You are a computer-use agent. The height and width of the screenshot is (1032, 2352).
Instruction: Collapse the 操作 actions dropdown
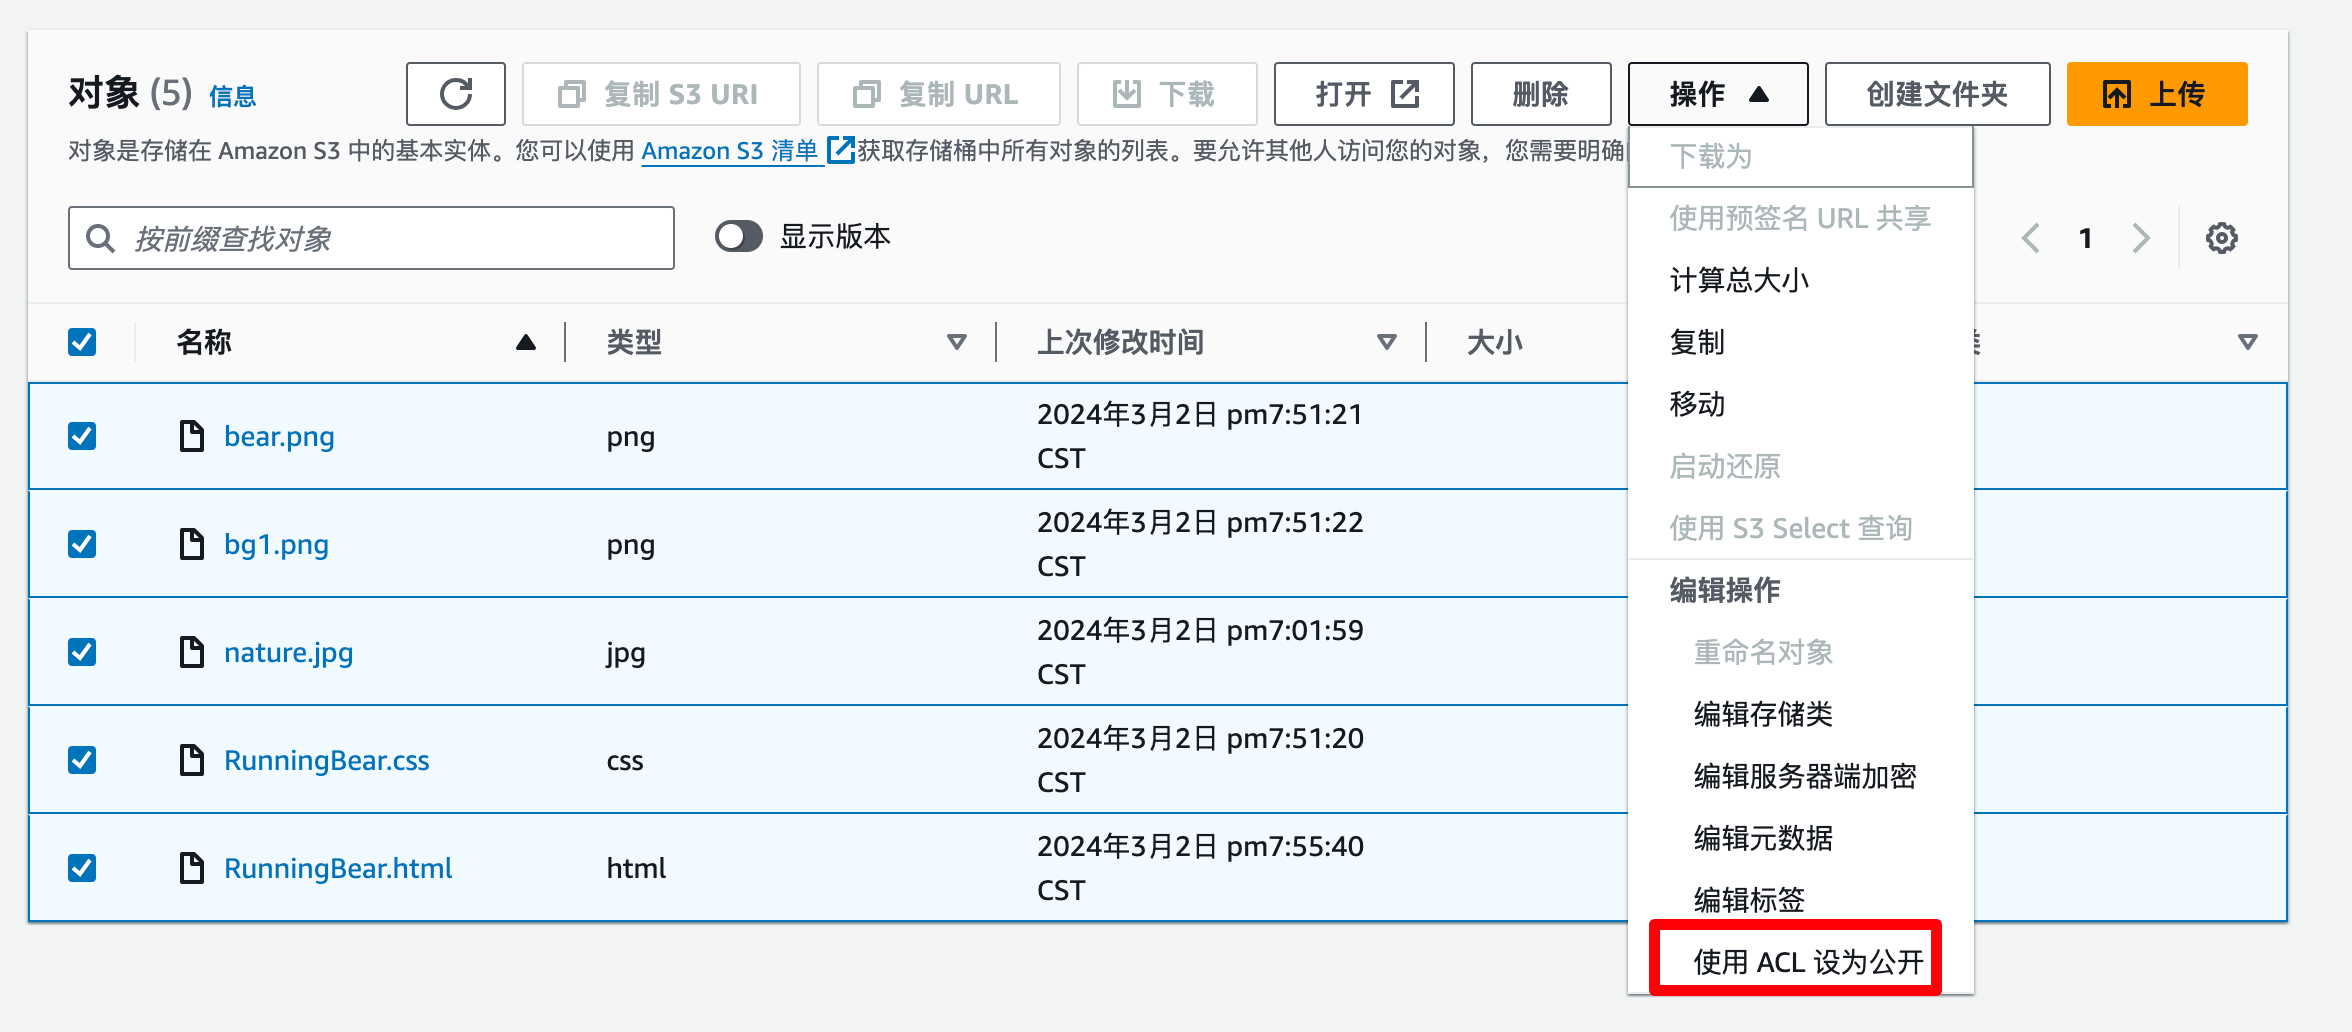(x=1718, y=94)
